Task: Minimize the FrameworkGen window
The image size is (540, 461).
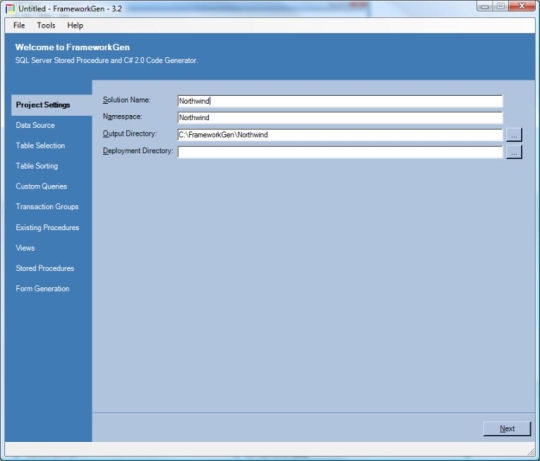Action: point(485,6)
